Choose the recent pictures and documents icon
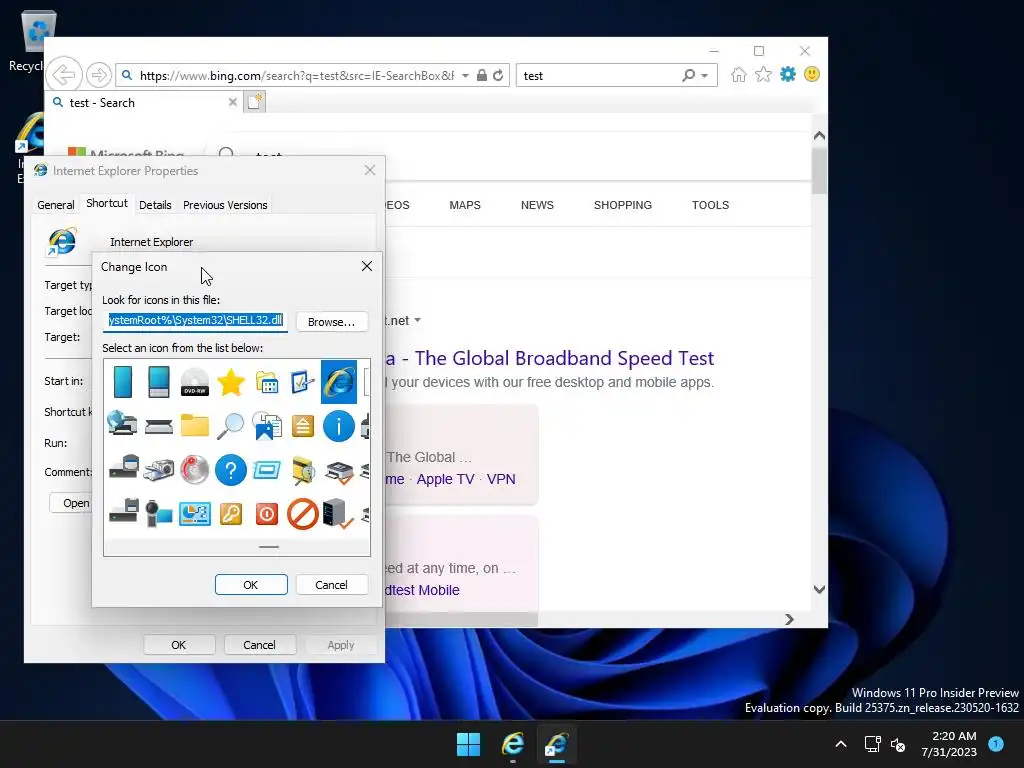Viewport: 1024px width, 768px height. click(267, 426)
